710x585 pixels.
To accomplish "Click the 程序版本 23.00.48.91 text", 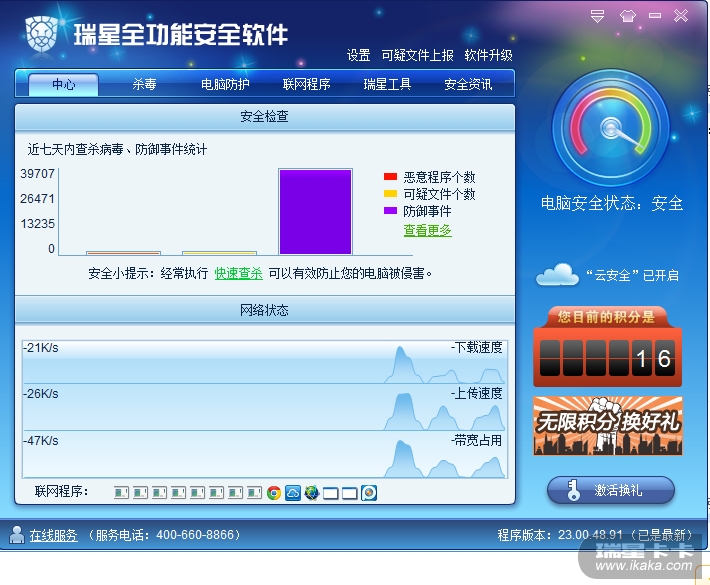I will pyautogui.click(x=560, y=535).
